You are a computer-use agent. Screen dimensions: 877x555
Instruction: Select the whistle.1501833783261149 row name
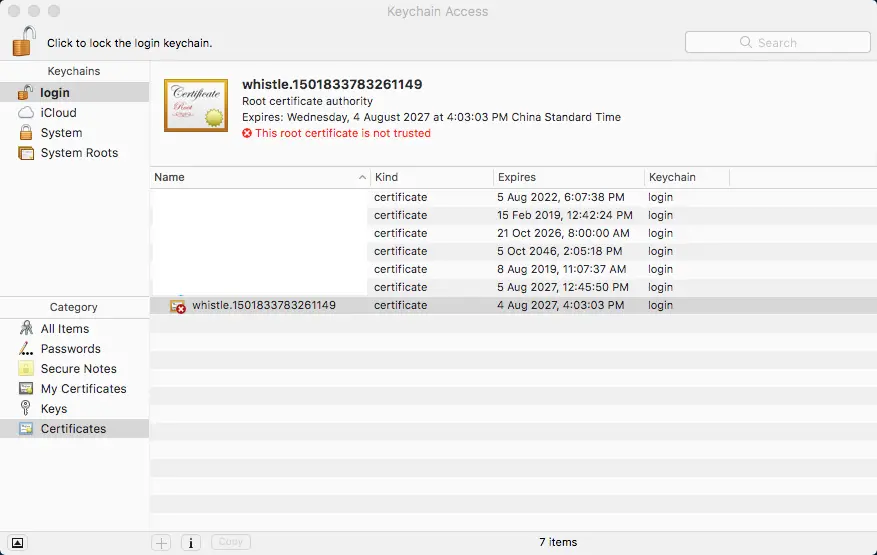[x=264, y=305]
